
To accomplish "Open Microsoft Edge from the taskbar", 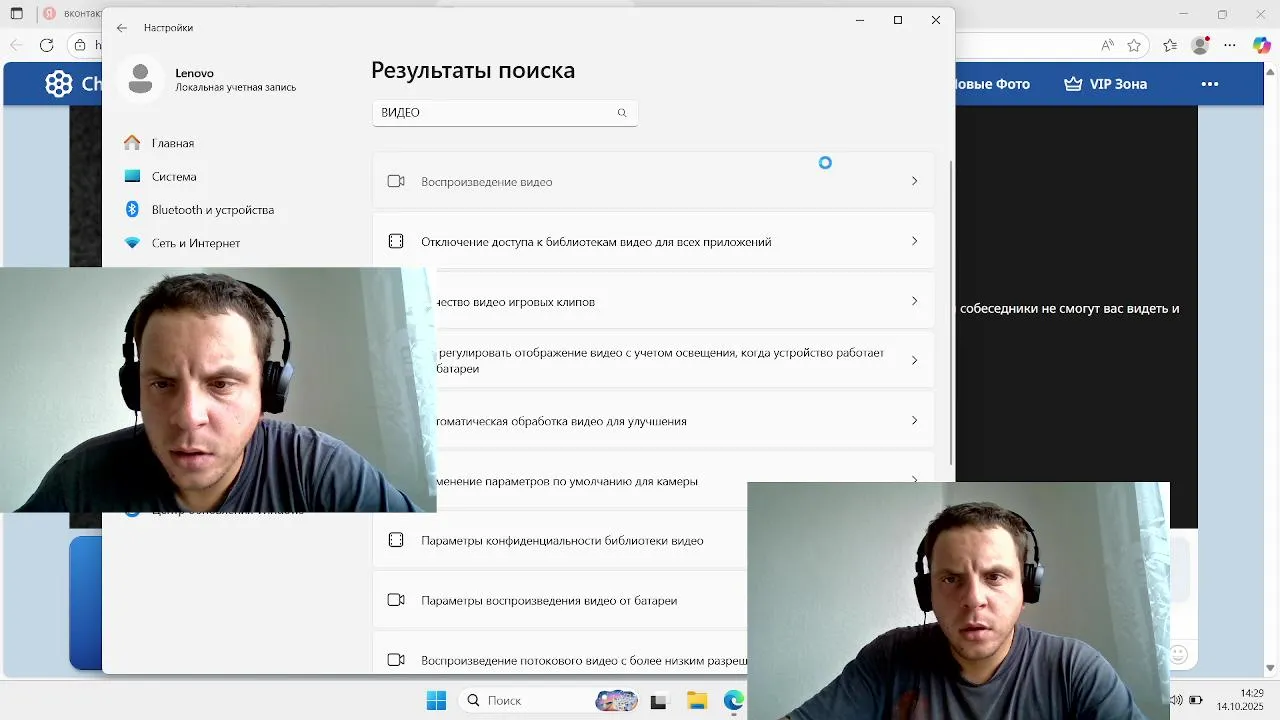I will pyautogui.click(x=735, y=701).
